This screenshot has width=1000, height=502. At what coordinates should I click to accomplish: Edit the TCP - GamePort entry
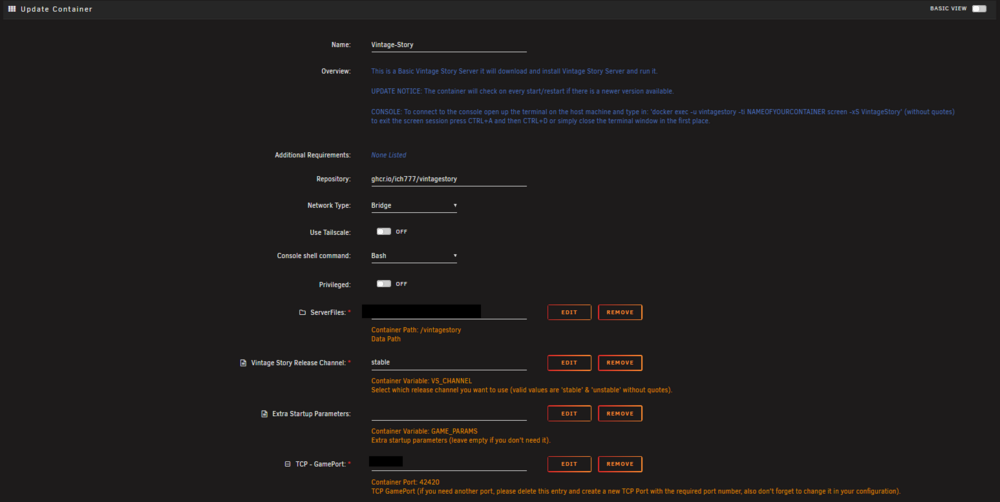click(569, 464)
